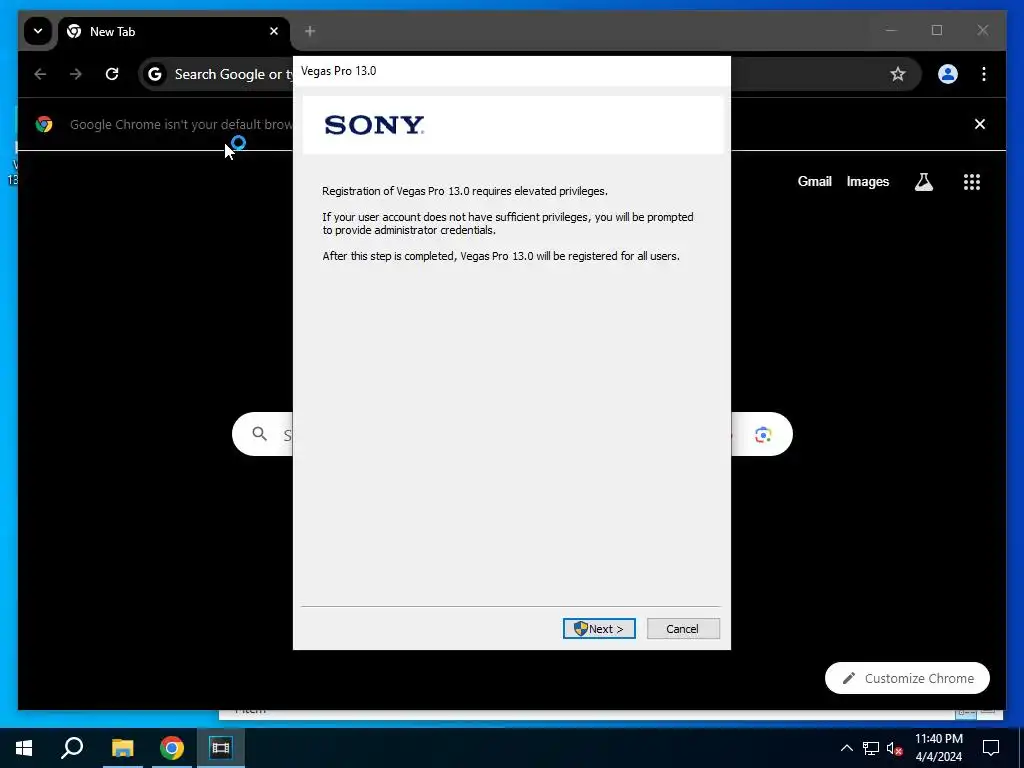Open Chrome three-dot menu
This screenshot has width=1024, height=768.
[984, 74]
